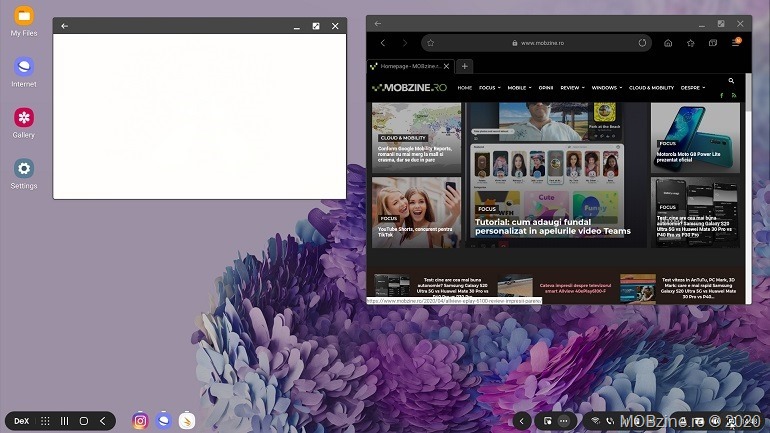Open bottom-row Galaxy S20 autonomy article
770x433 pixels.
[x=452, y=288]
